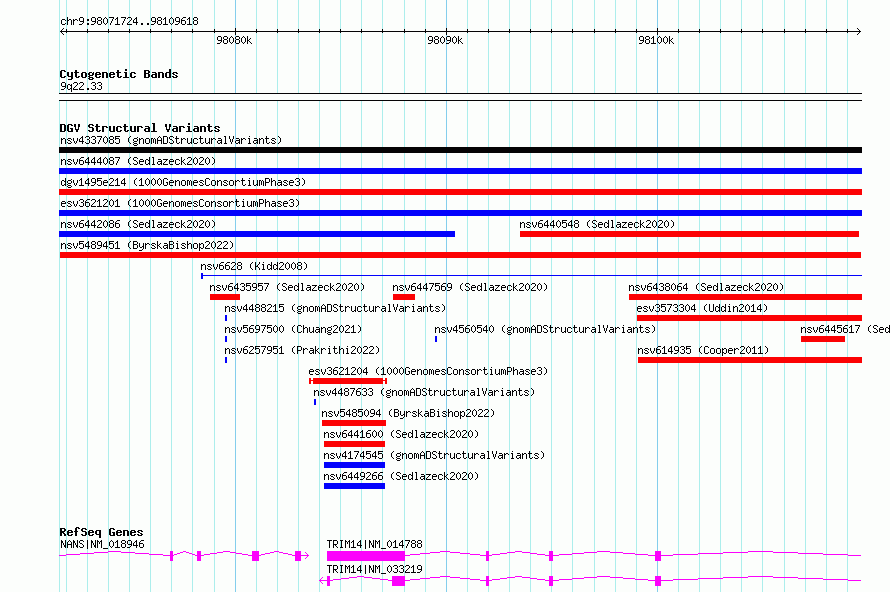Click the blue nsv6442086 variant bar
Screen dimensions: 890x592
pyautogui.click(x=257, y=234)
